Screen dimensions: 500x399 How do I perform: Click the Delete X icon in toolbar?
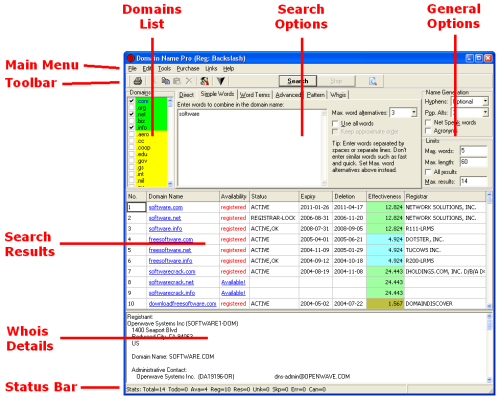tap(189, 81)
